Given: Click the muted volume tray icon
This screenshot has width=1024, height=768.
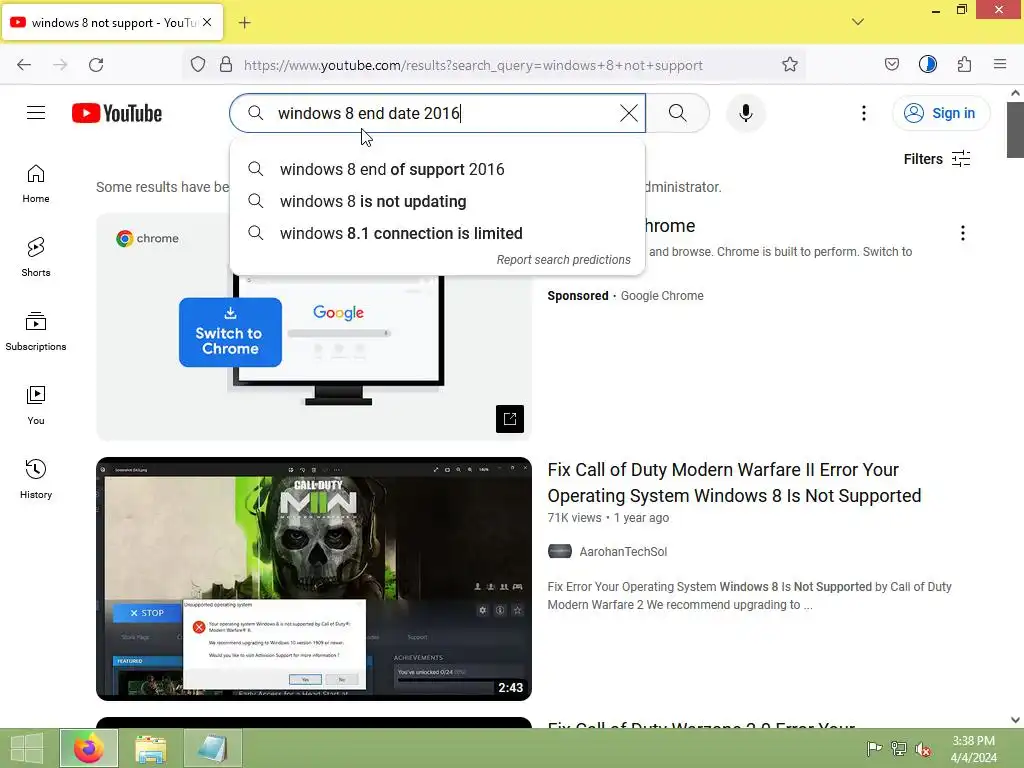Looking at the screenshot, I should 923,749.
